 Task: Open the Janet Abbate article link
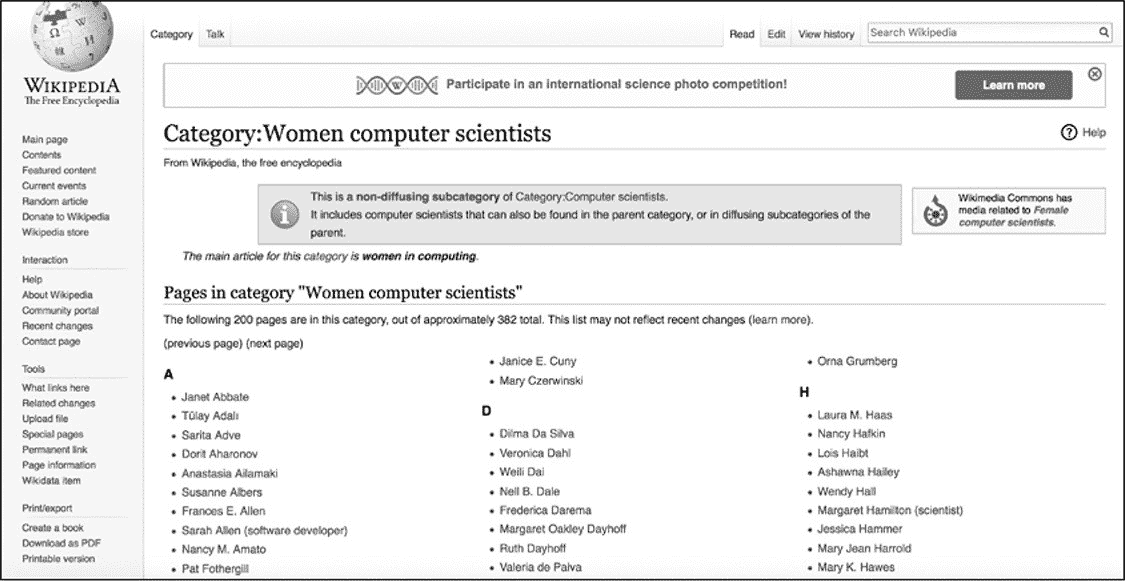pyautogui.click(x=215, y=397)
